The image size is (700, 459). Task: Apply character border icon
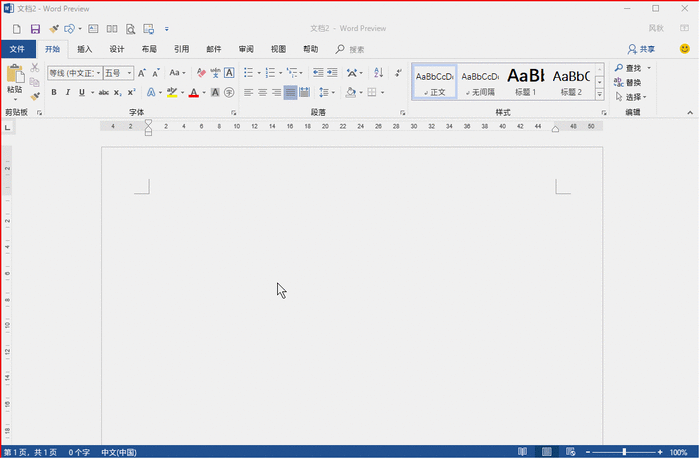pos(229,73)
